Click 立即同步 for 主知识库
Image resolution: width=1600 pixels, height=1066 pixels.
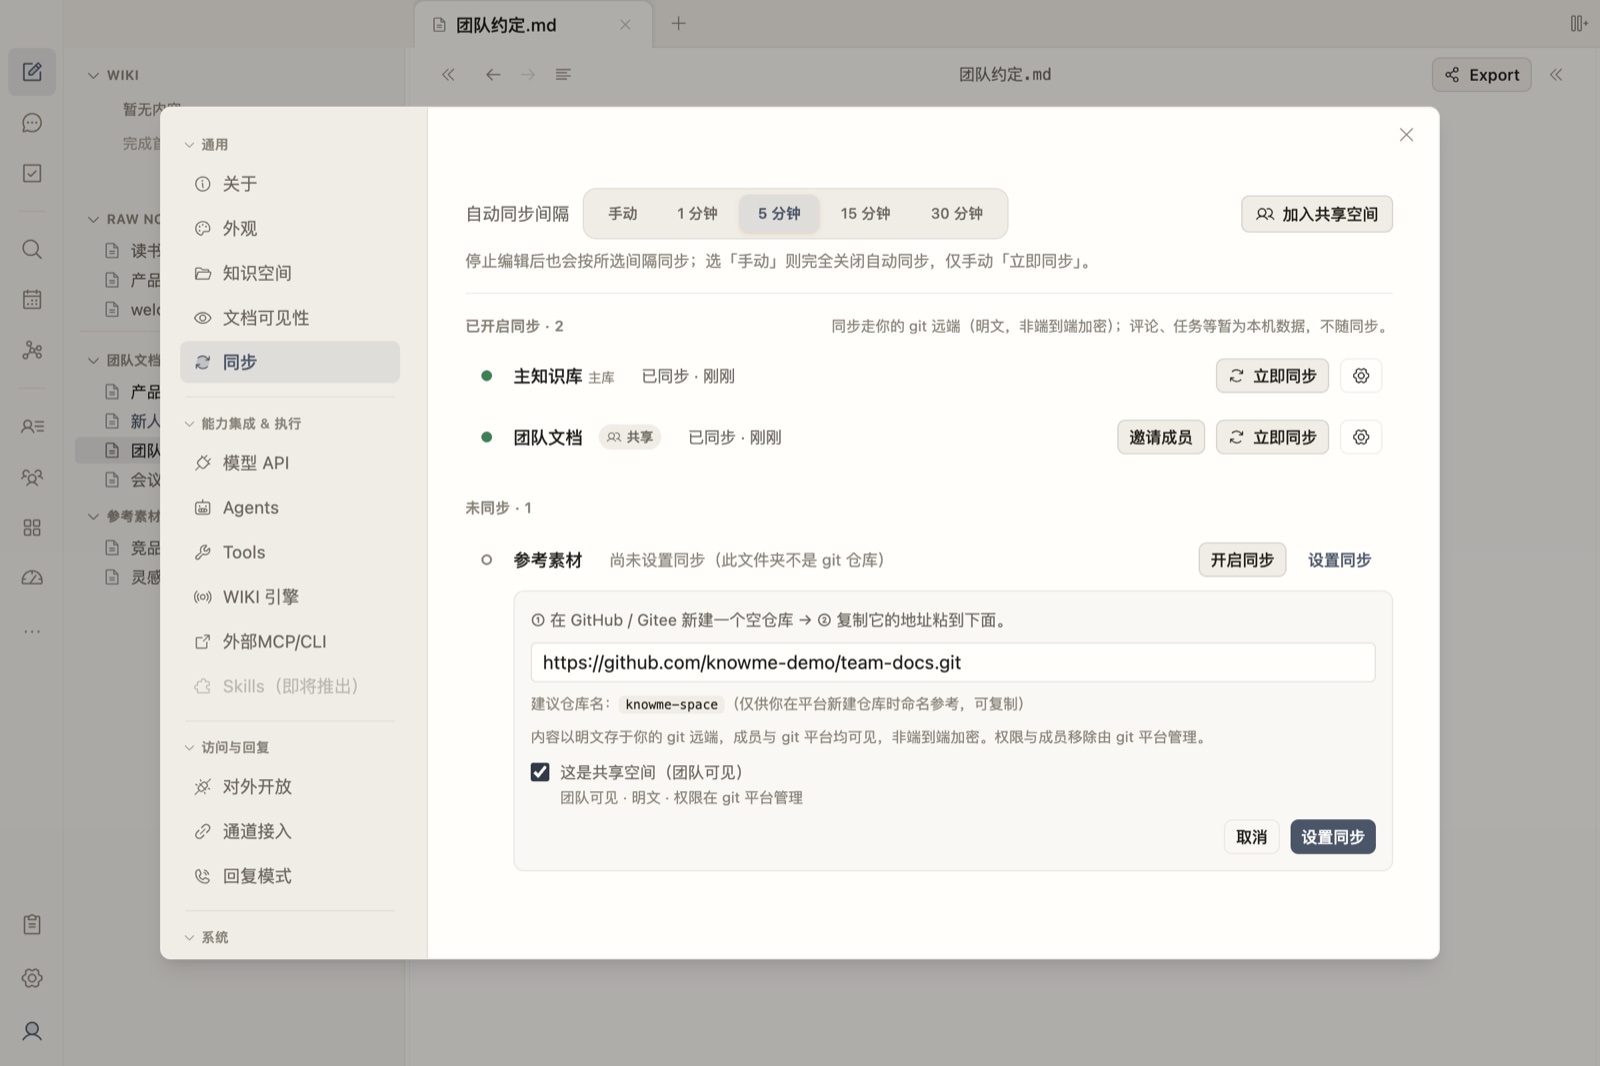tap(1273, 376)
